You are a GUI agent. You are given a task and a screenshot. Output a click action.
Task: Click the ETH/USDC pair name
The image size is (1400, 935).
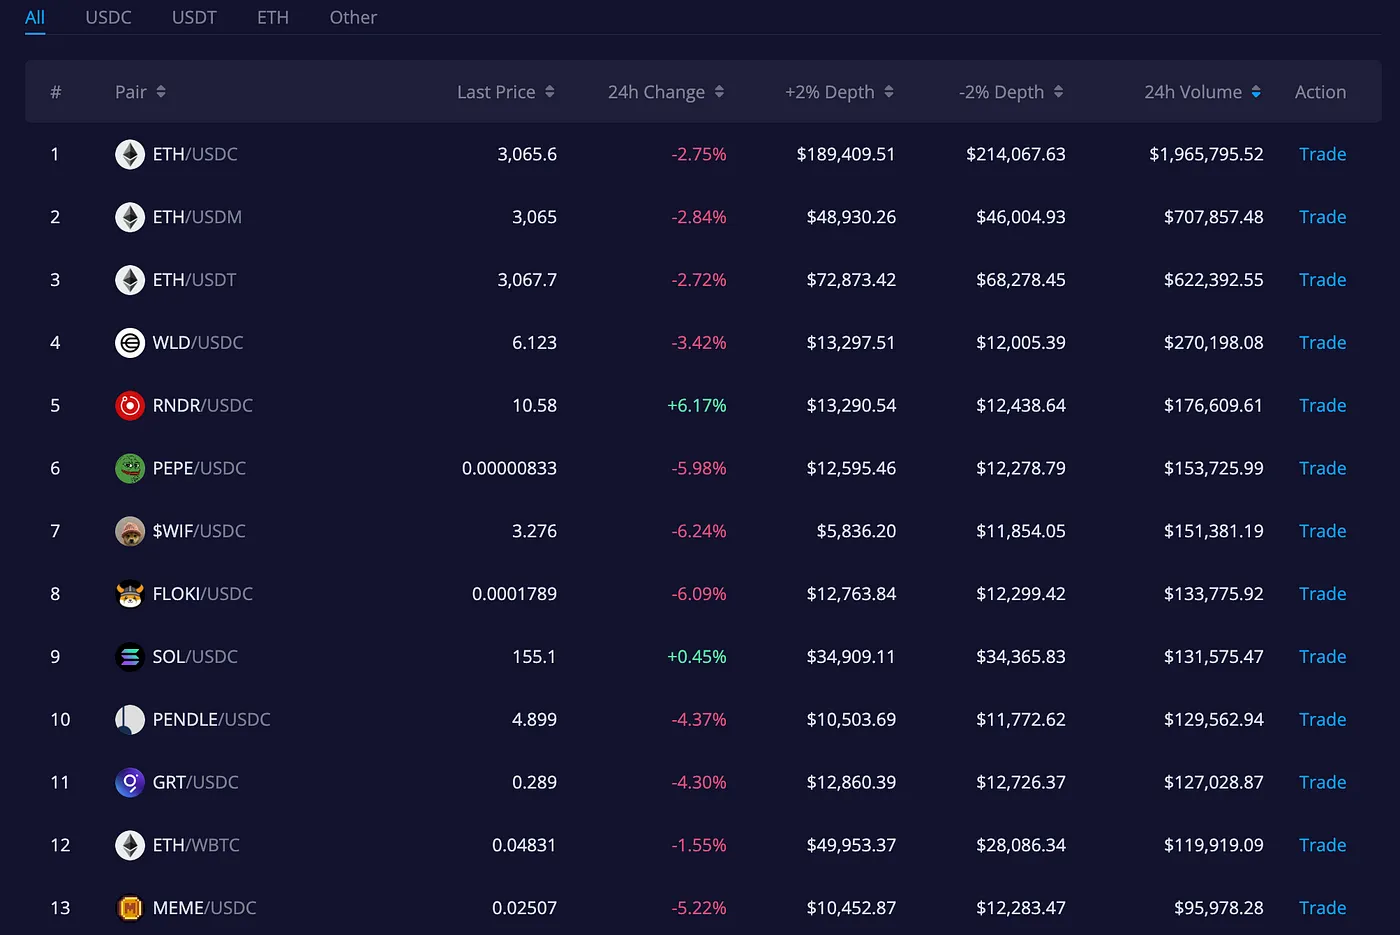coord(195,154)
